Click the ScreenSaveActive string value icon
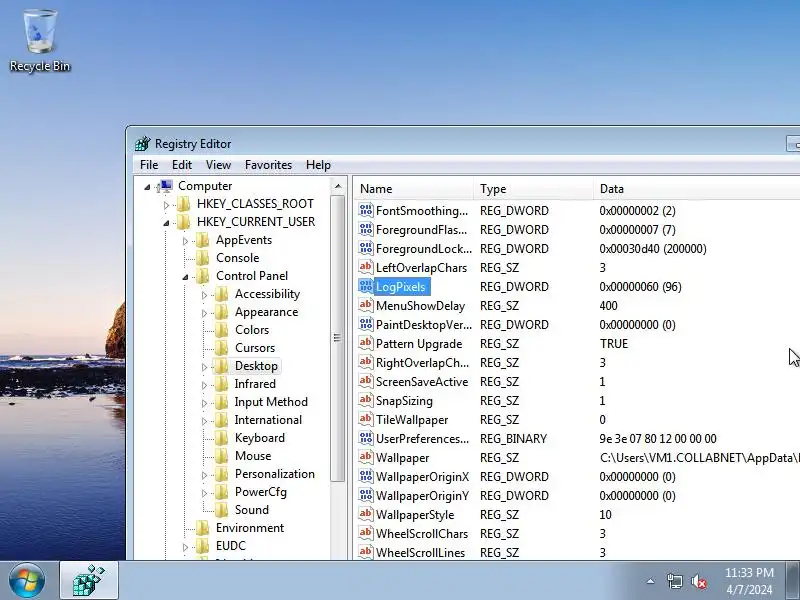 (x=366, y=382)
